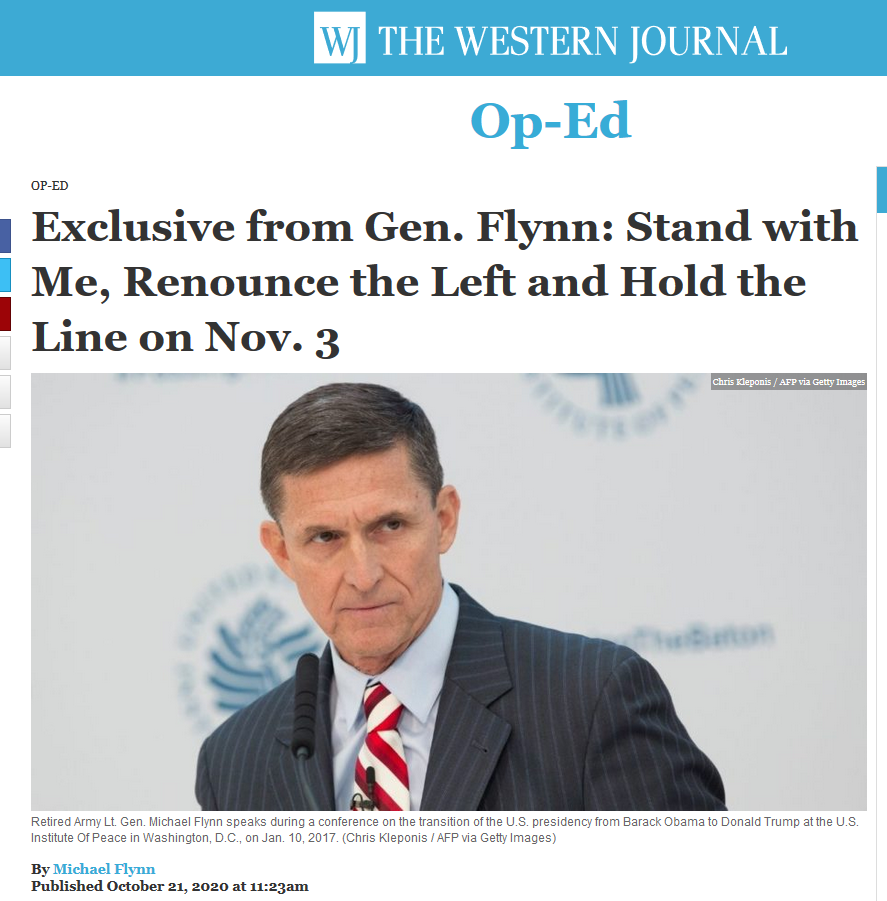Click the dark blue Facebook share button
This screenshot has width=887, height=901.
pyautogui.click(x=5, y=236)
